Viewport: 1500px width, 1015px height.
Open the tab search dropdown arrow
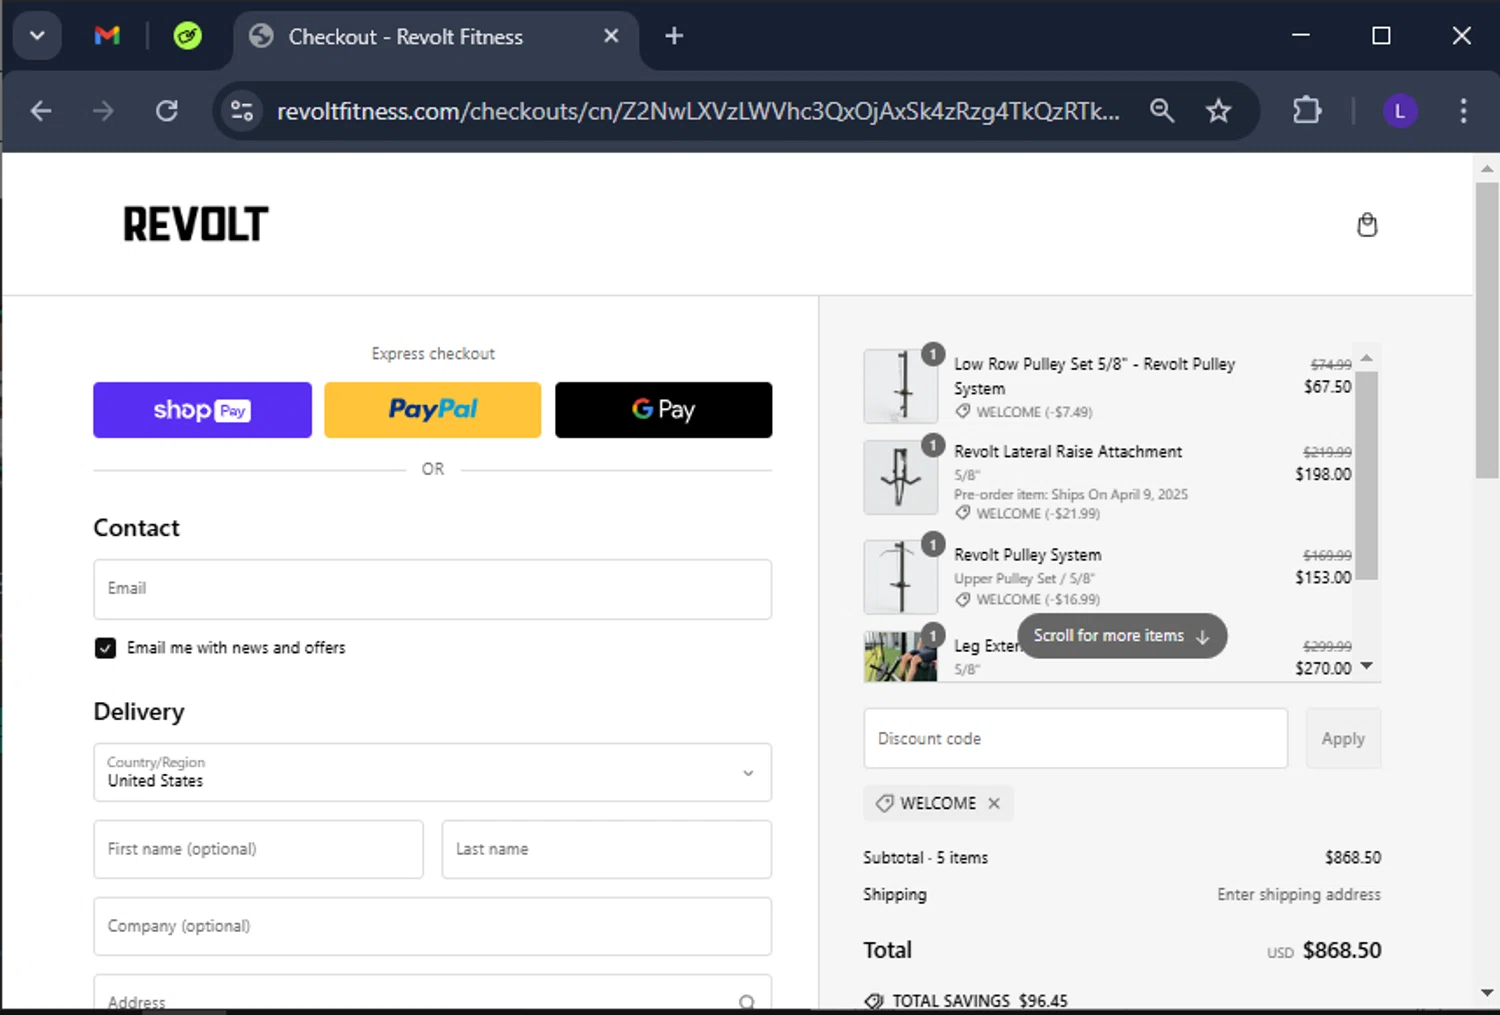(37, 36)
